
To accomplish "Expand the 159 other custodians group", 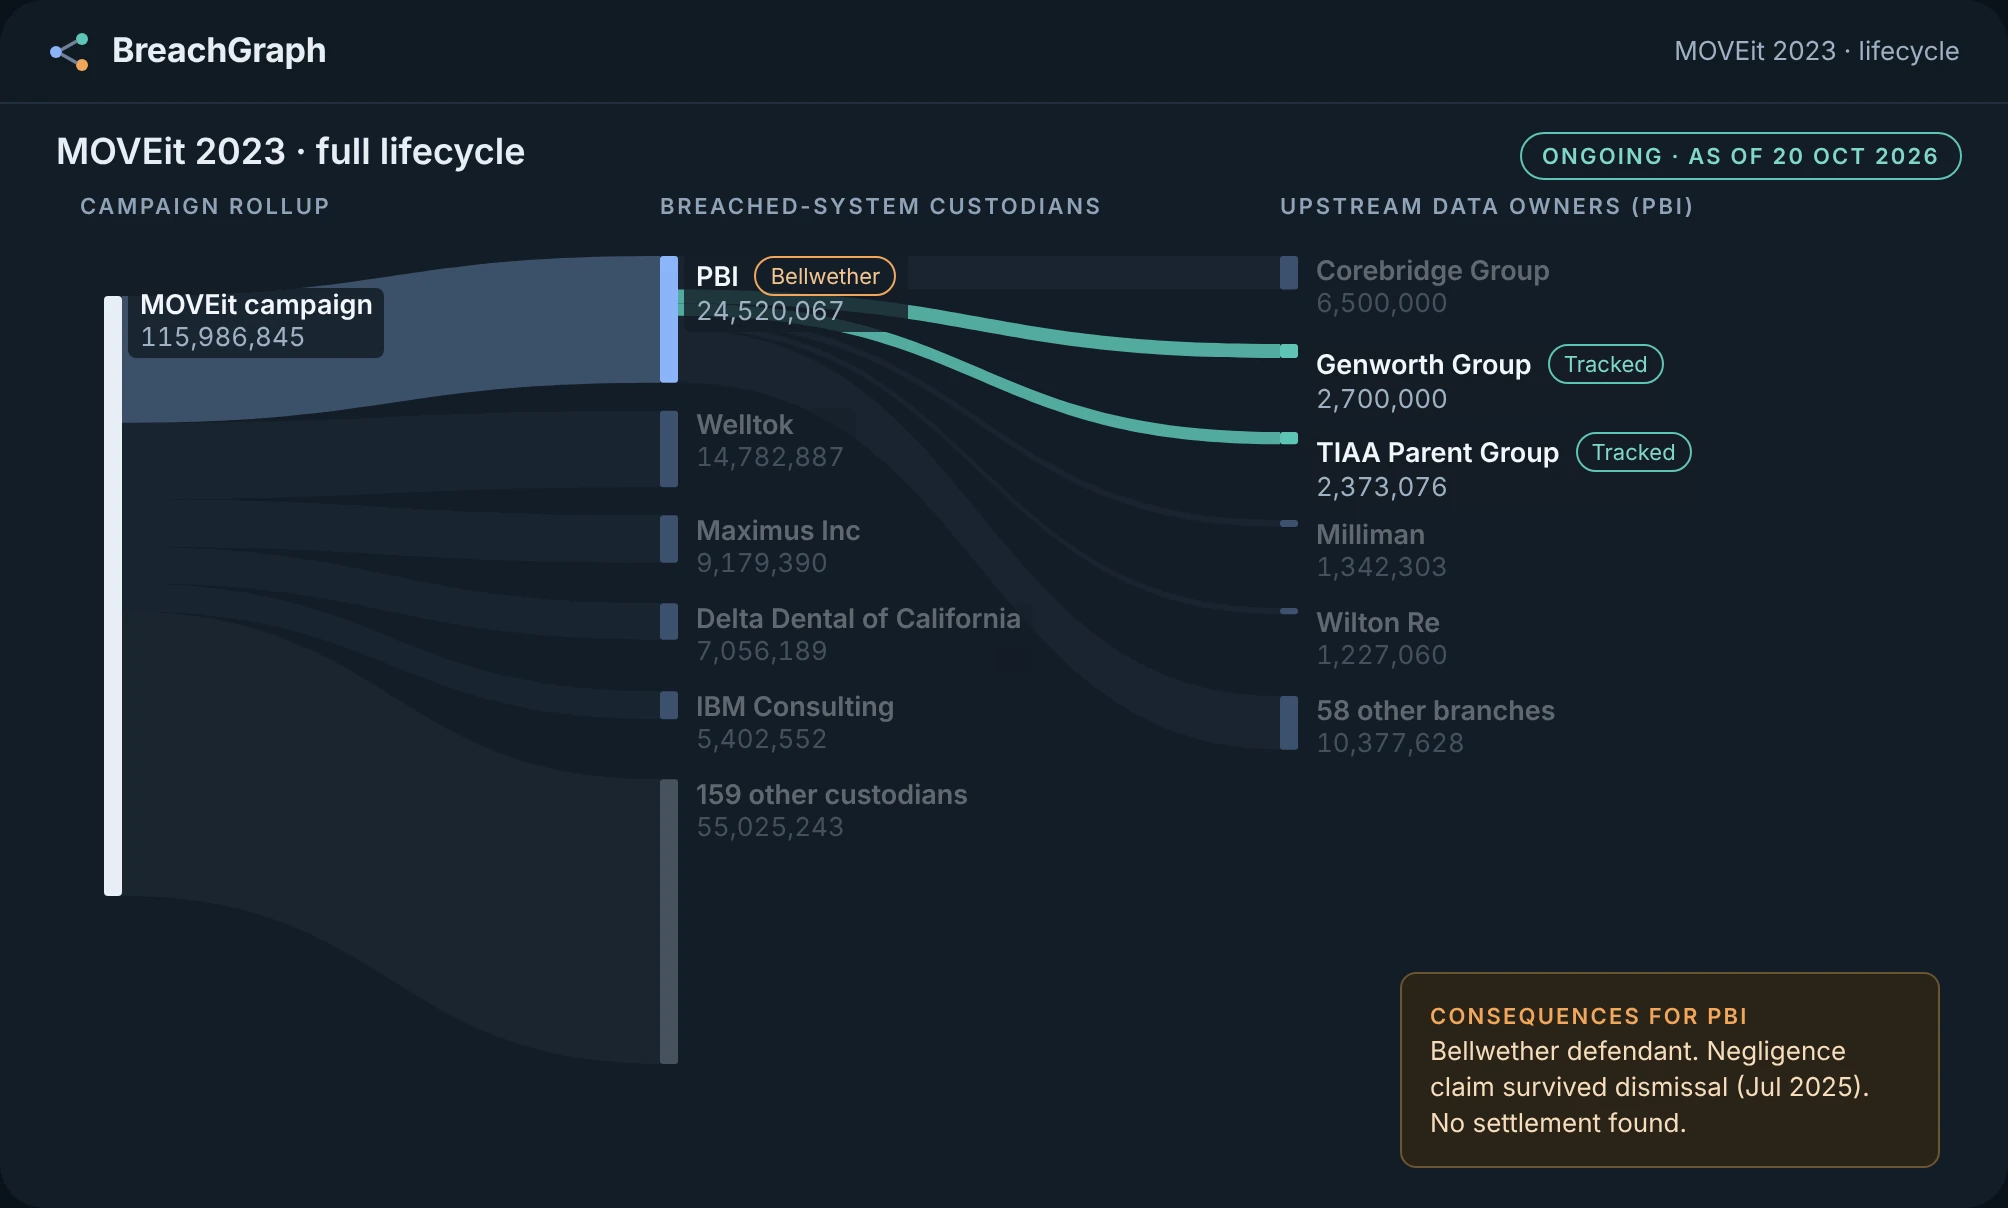I will pyautogui.click(x=831, y=795).
